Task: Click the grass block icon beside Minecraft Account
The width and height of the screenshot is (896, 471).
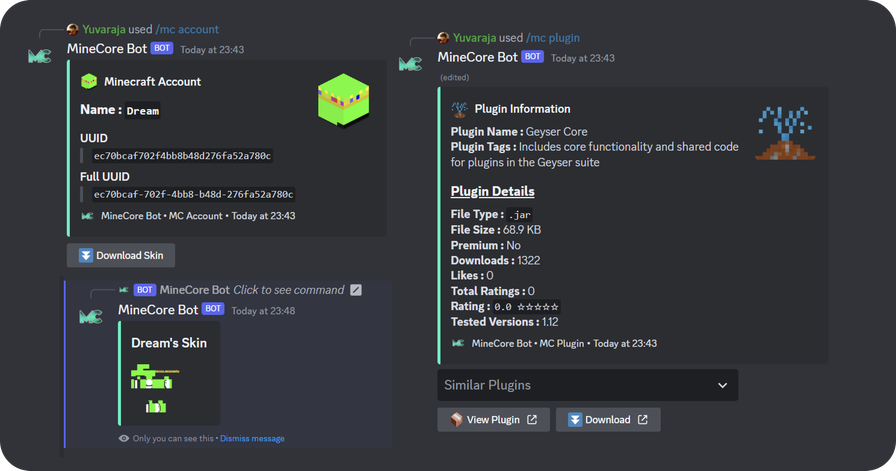Action: tap(90, 82)
